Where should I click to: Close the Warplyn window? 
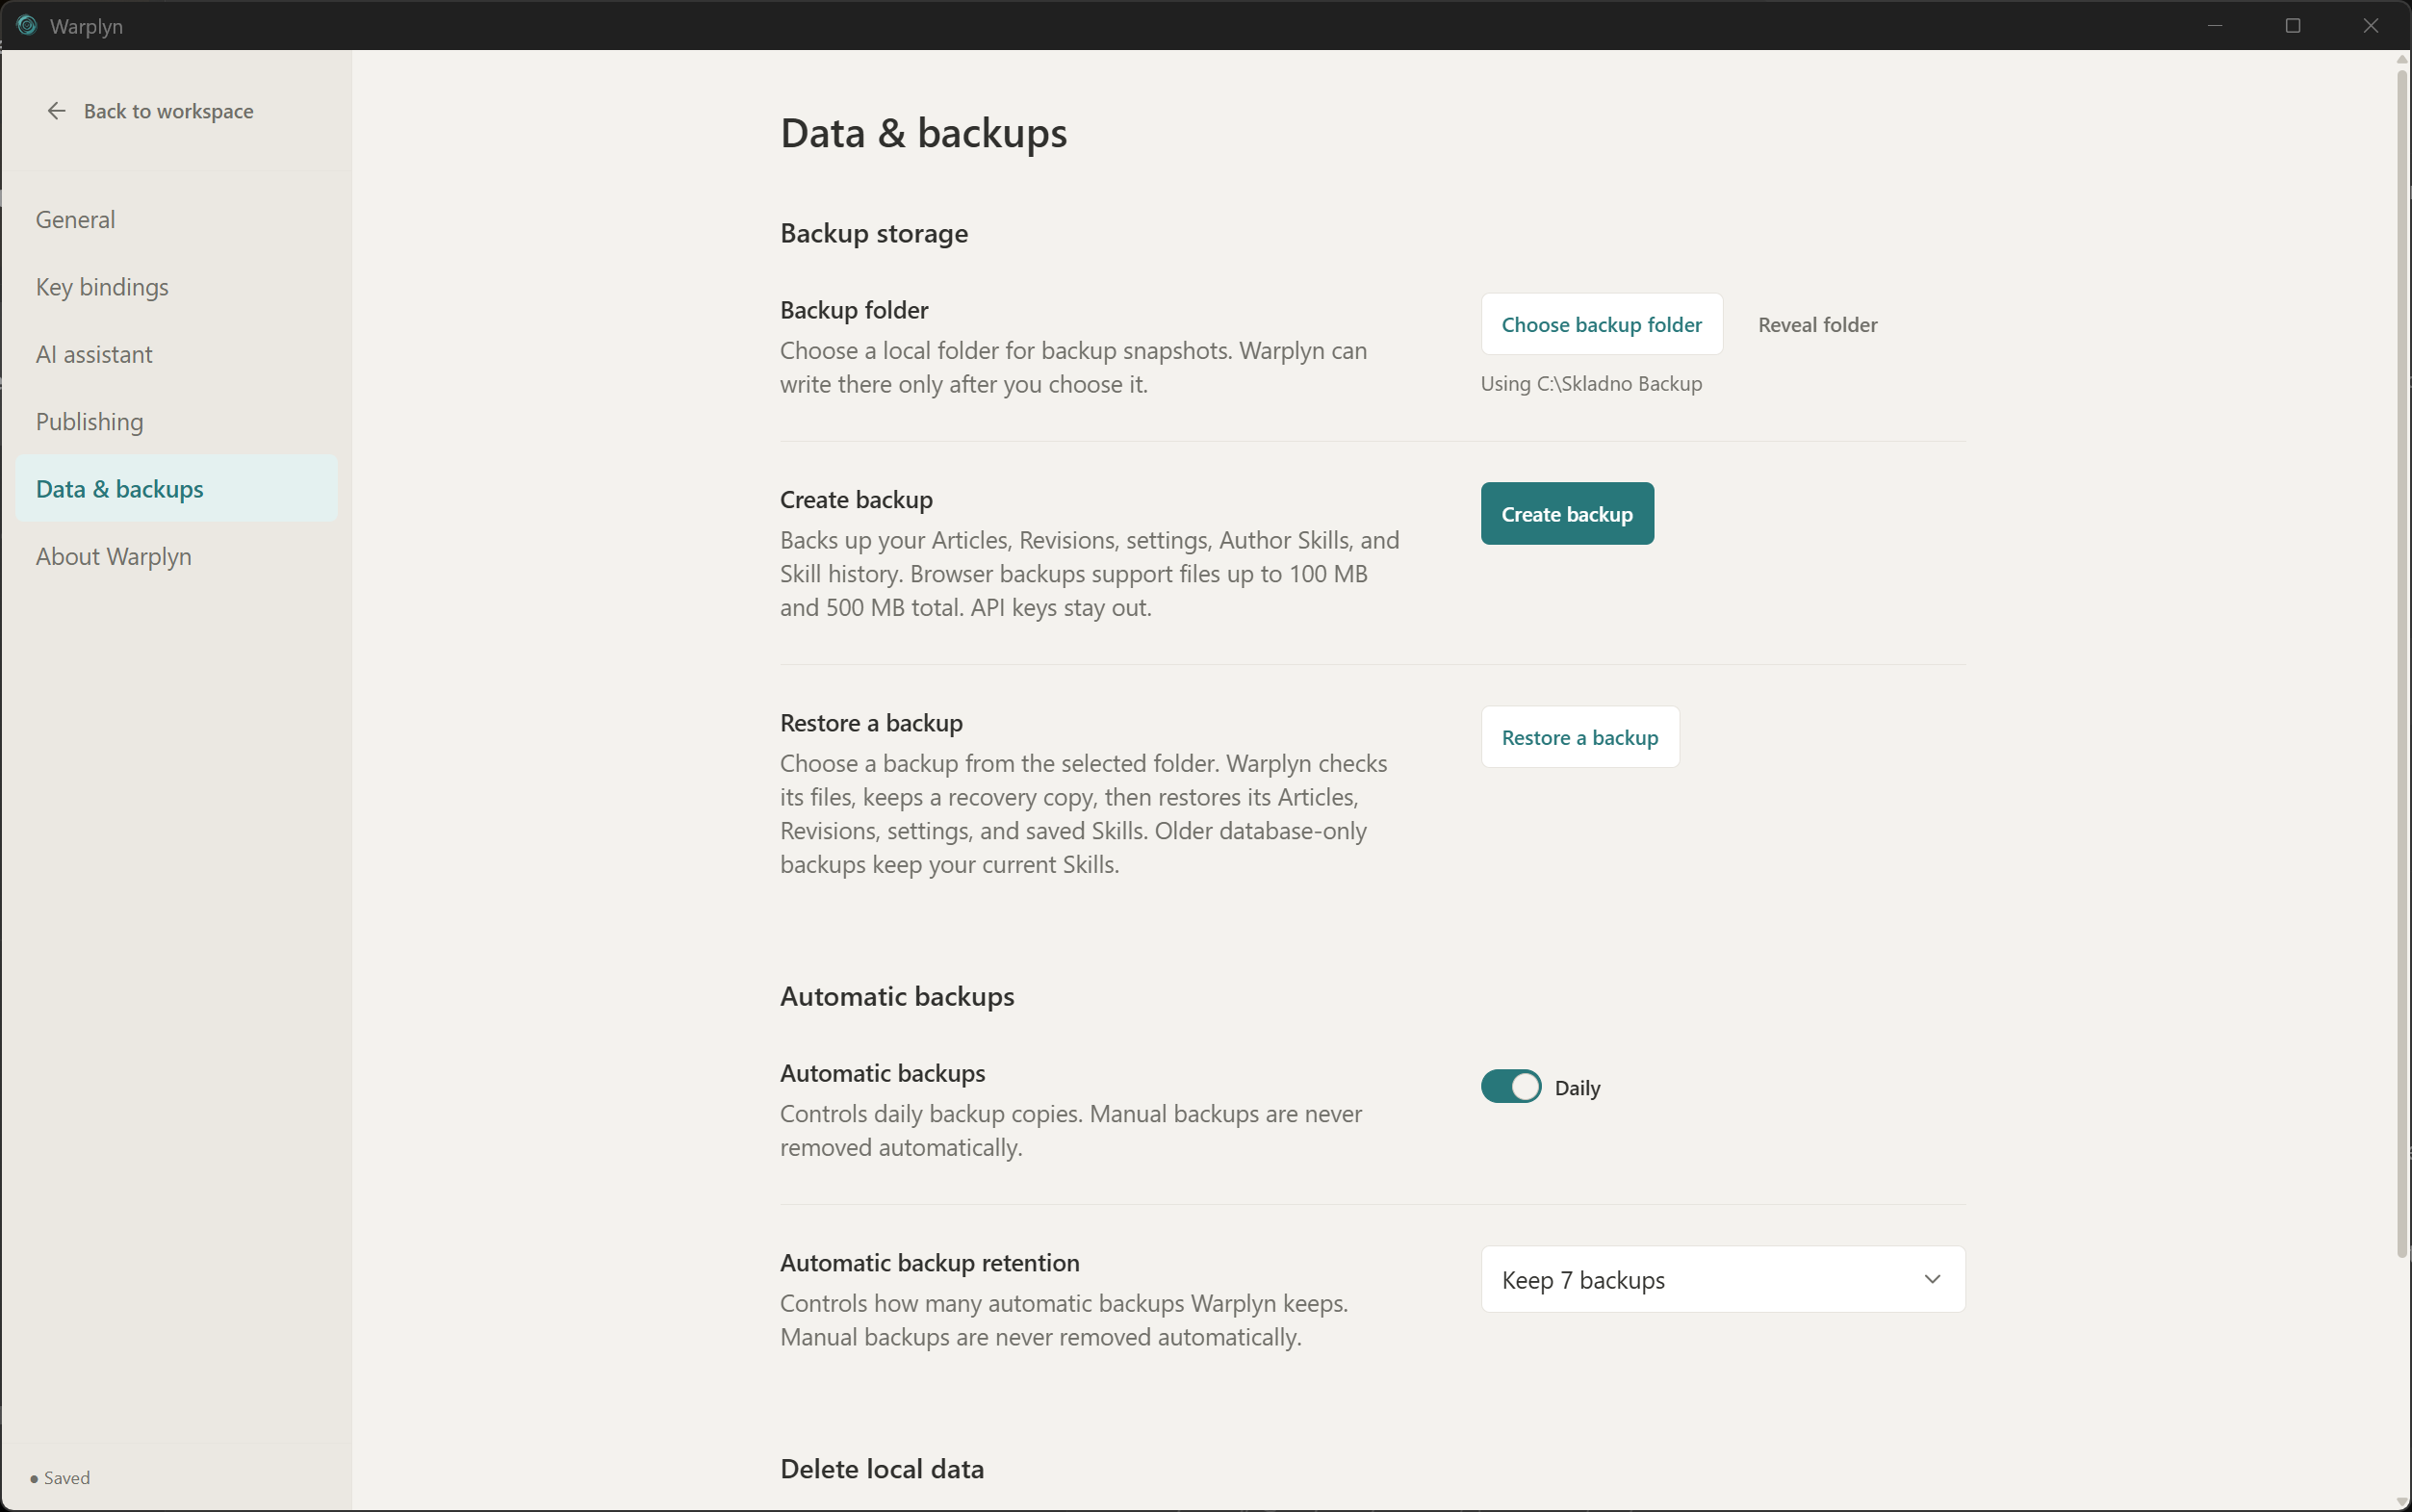pos(2371,25)
